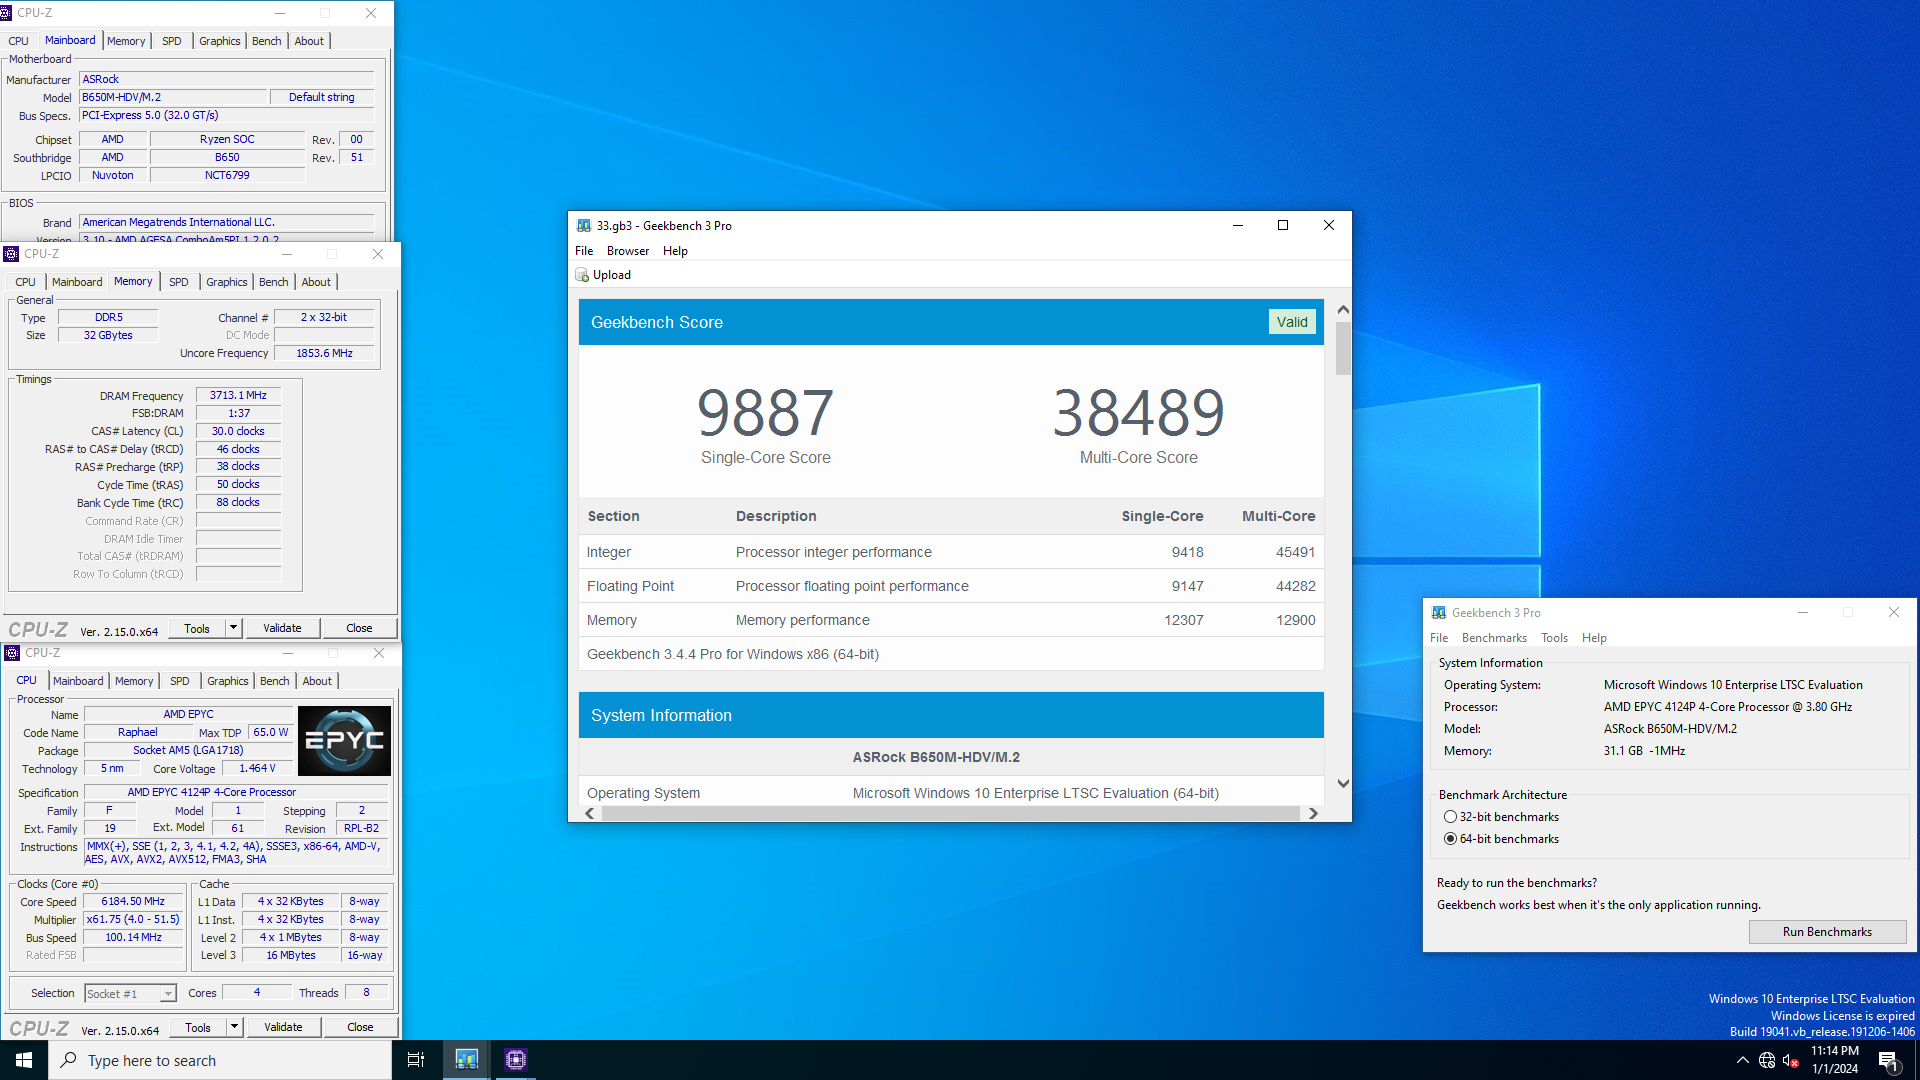Open the muted volume tray icon
This screenshot has height=1080, width=1920.
(x=1791, y=1060)
